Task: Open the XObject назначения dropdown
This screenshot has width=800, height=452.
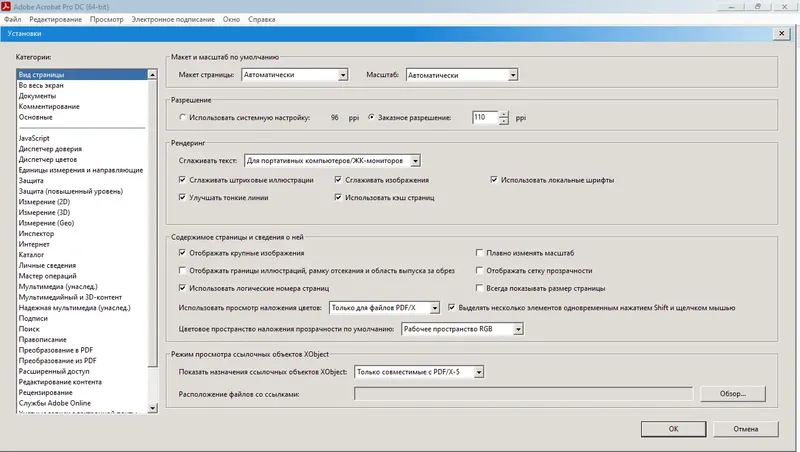Action: [x=419, y=372]
